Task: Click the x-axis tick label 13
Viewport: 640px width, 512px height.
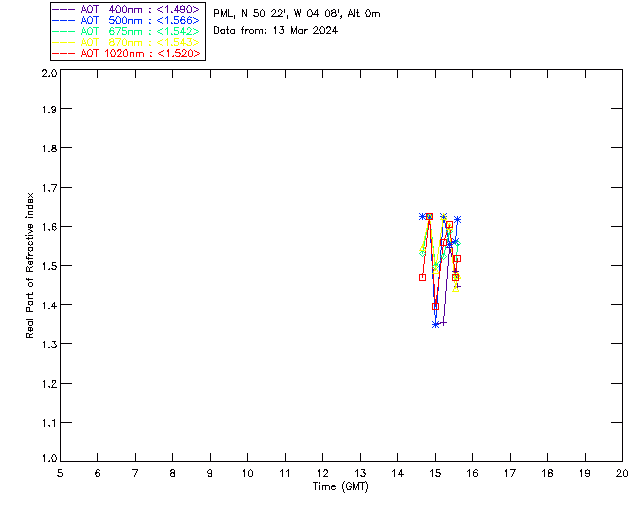Action: pos(360,473)
